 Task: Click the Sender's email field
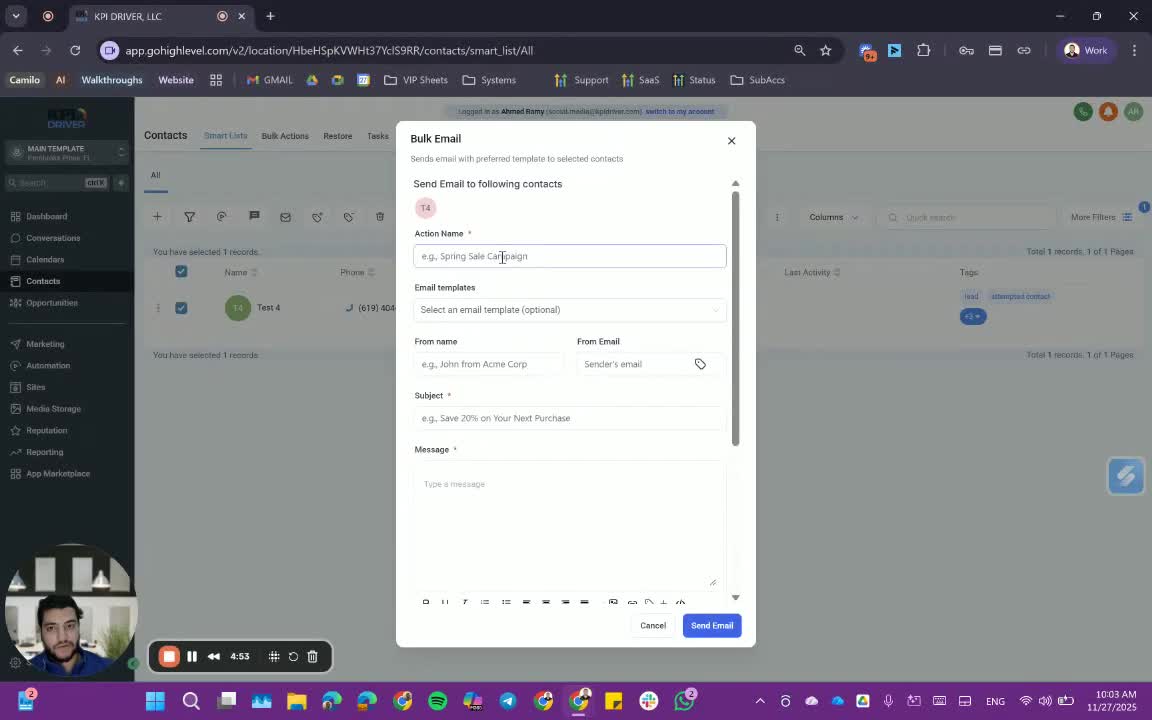(635, 364)
